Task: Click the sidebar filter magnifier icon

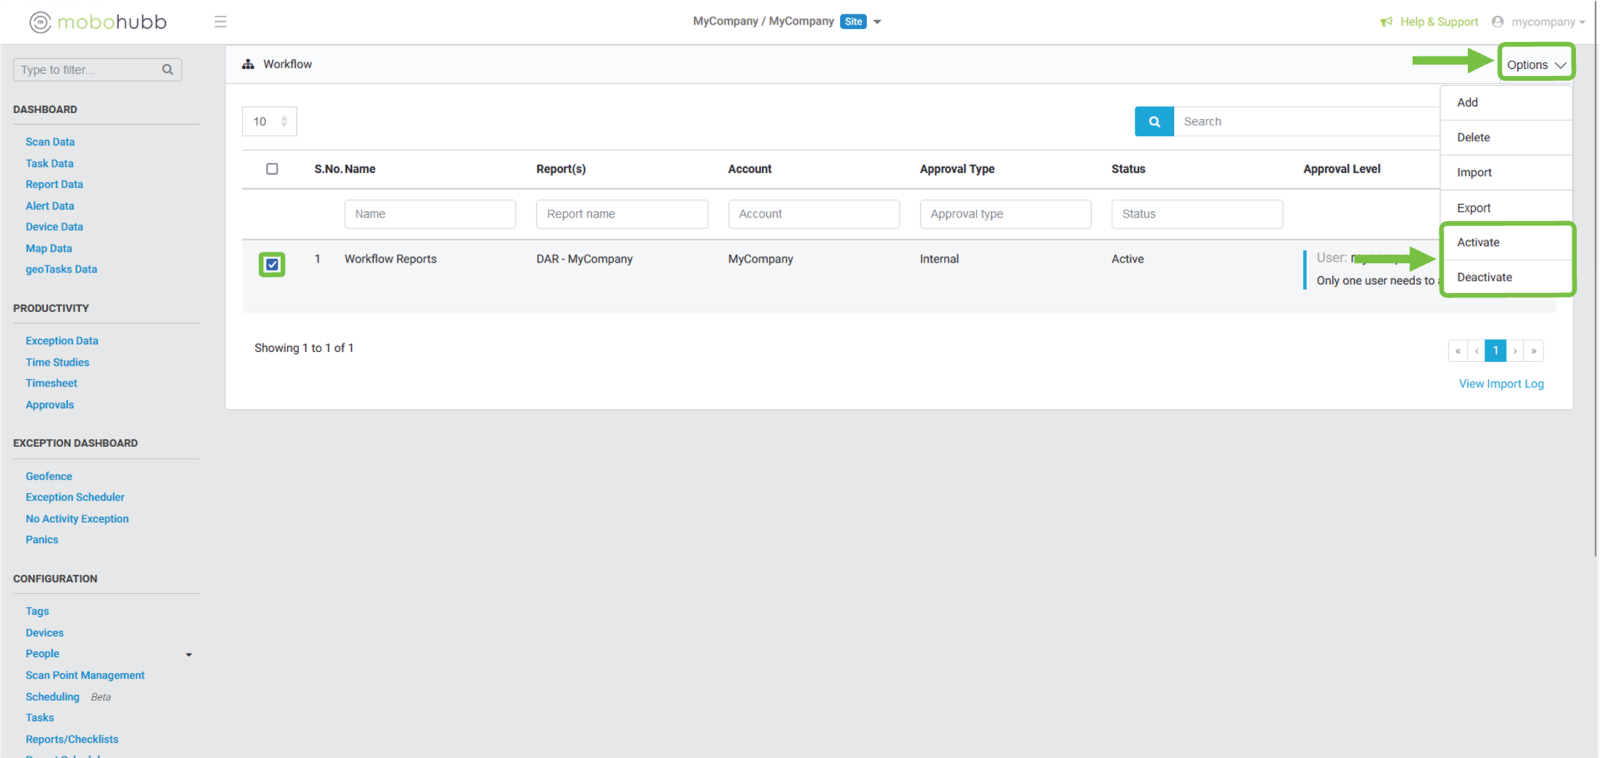Action: click(167, 70)
